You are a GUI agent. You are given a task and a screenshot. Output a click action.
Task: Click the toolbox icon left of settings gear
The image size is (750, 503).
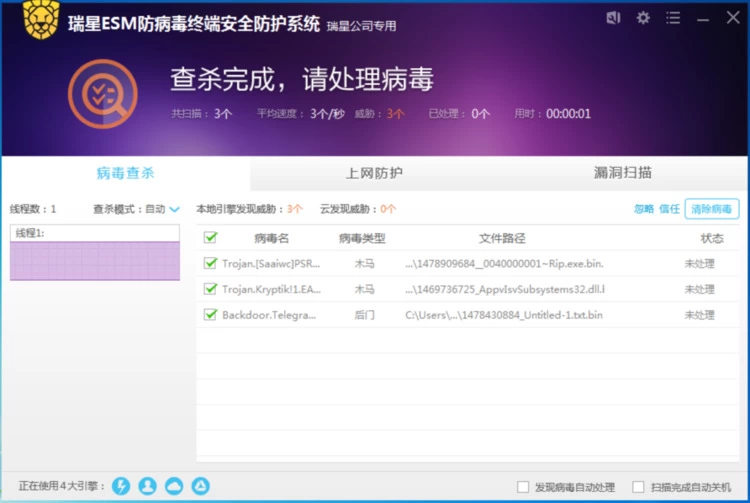613,18
